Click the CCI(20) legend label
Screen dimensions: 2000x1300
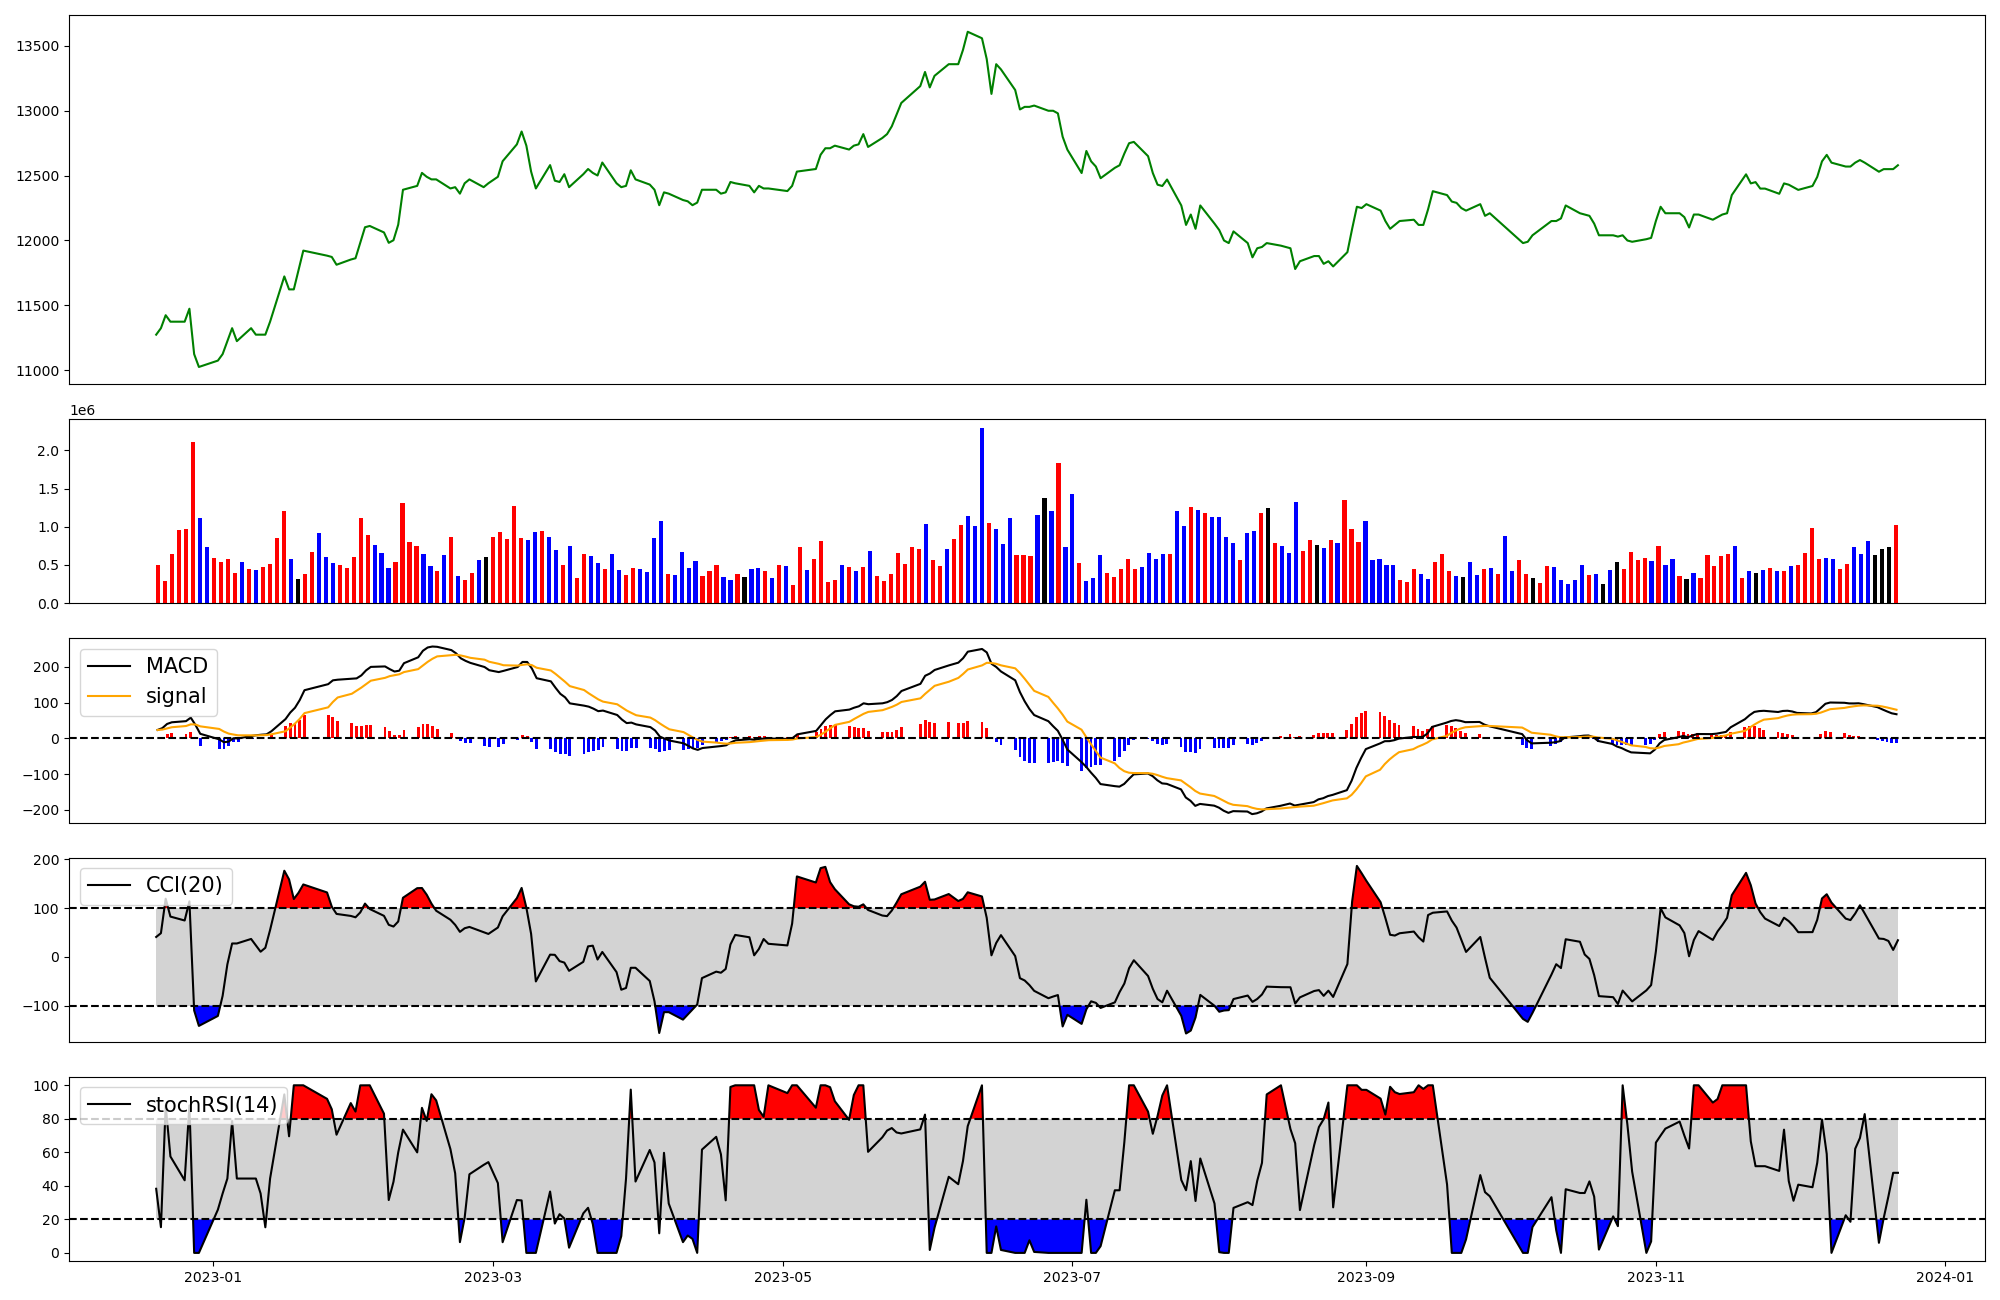pyautogui.click(x=184, y=885)
